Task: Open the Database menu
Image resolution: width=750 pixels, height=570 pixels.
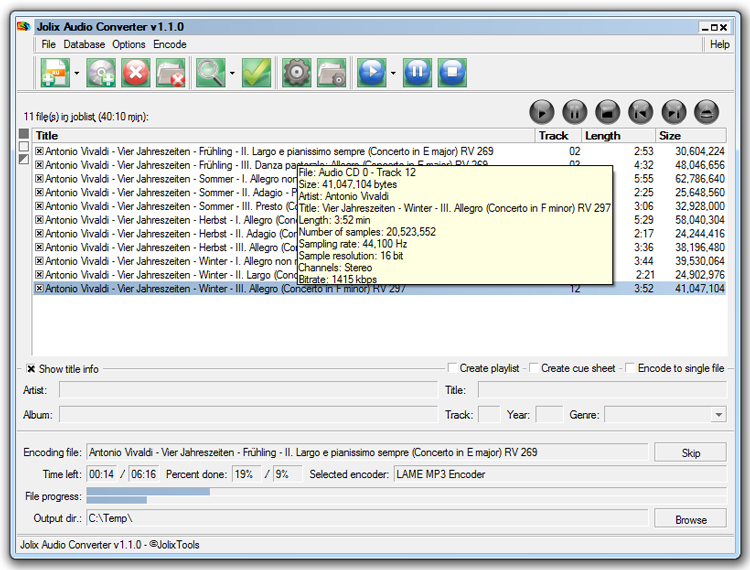Action: (x=84, y=44)
